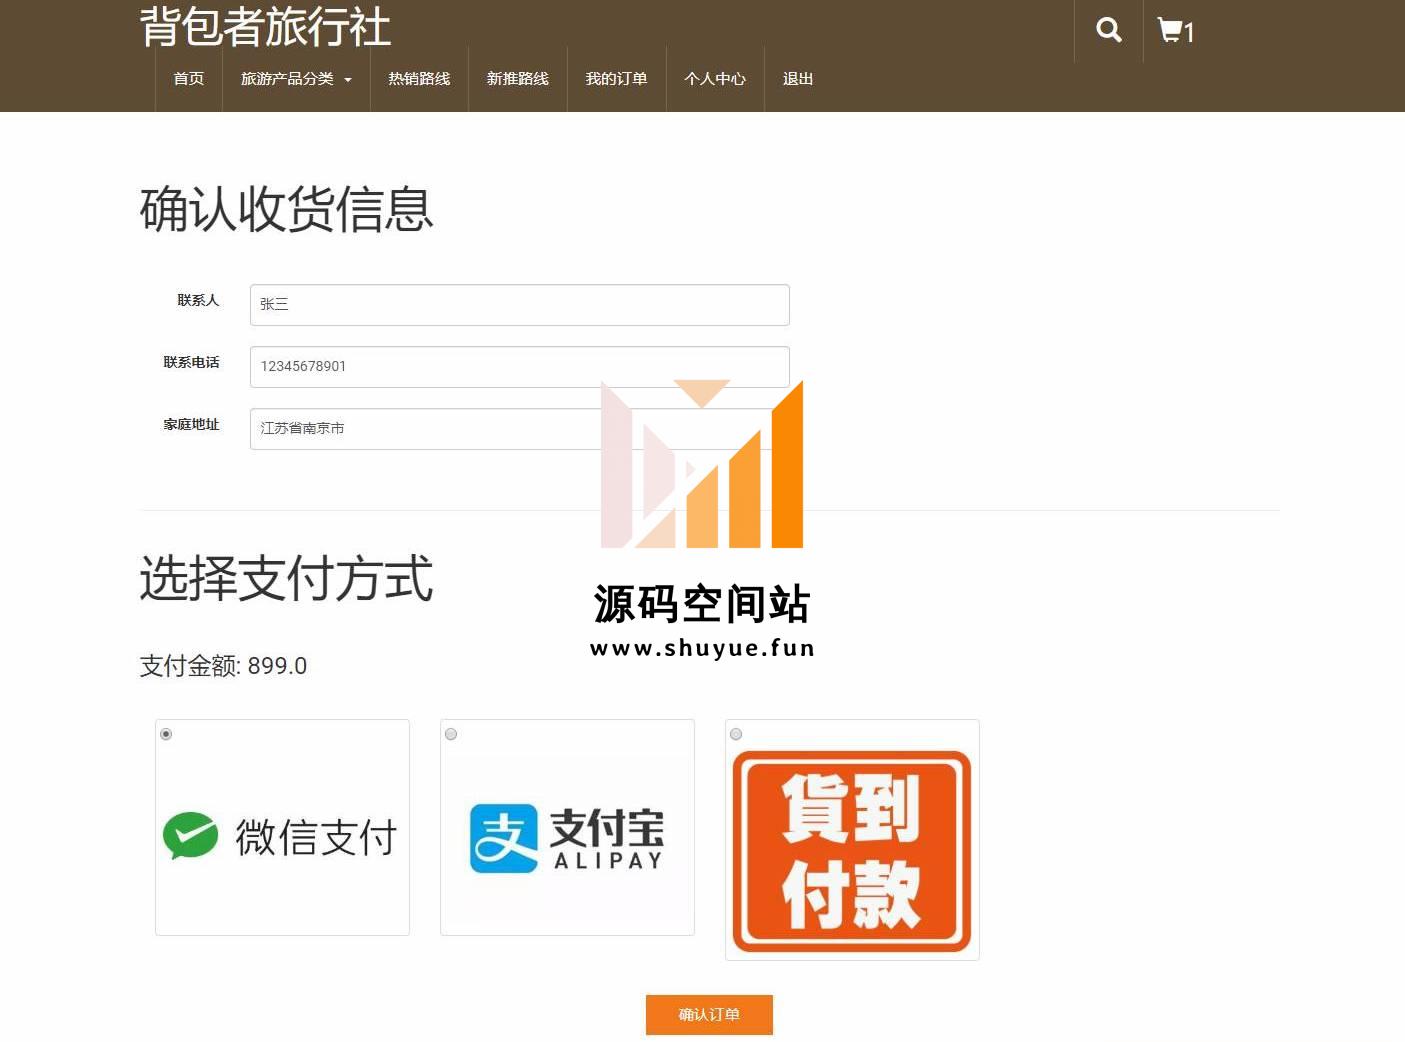The image size is (1405, 1042).
Task: Click the 微信支付 logo image
Action: click(281, 837)
